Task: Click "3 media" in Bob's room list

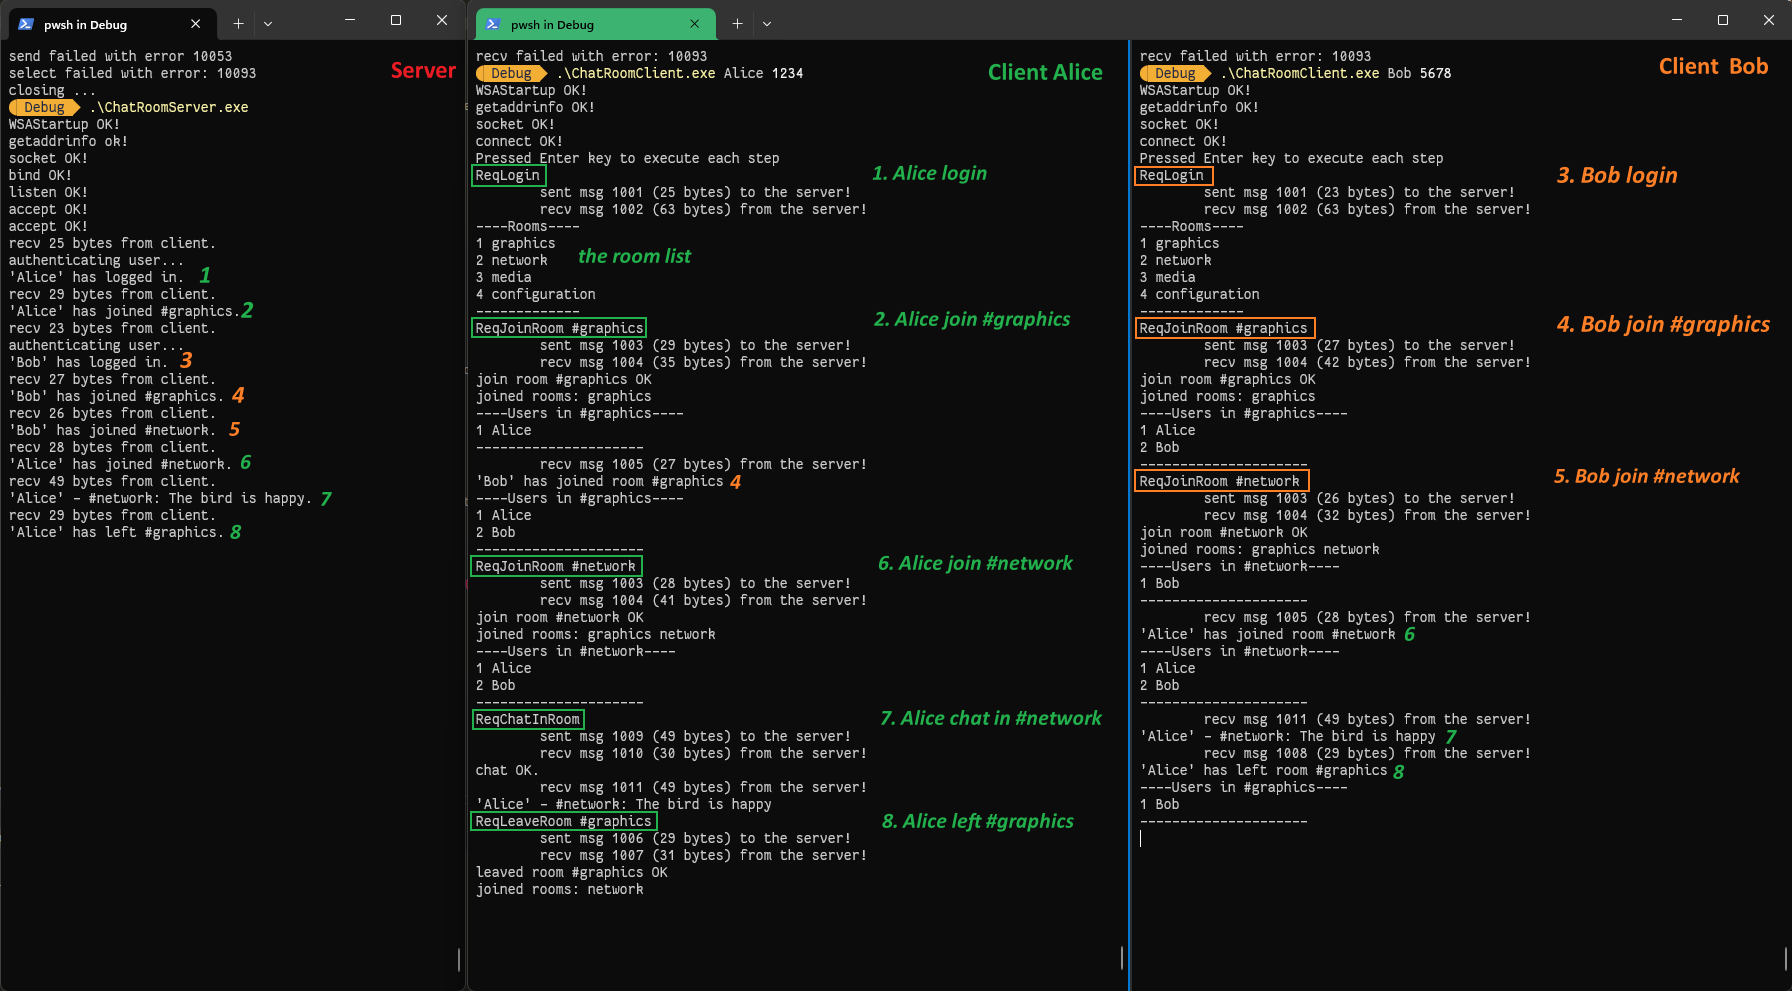Action: pos(1167,277)
